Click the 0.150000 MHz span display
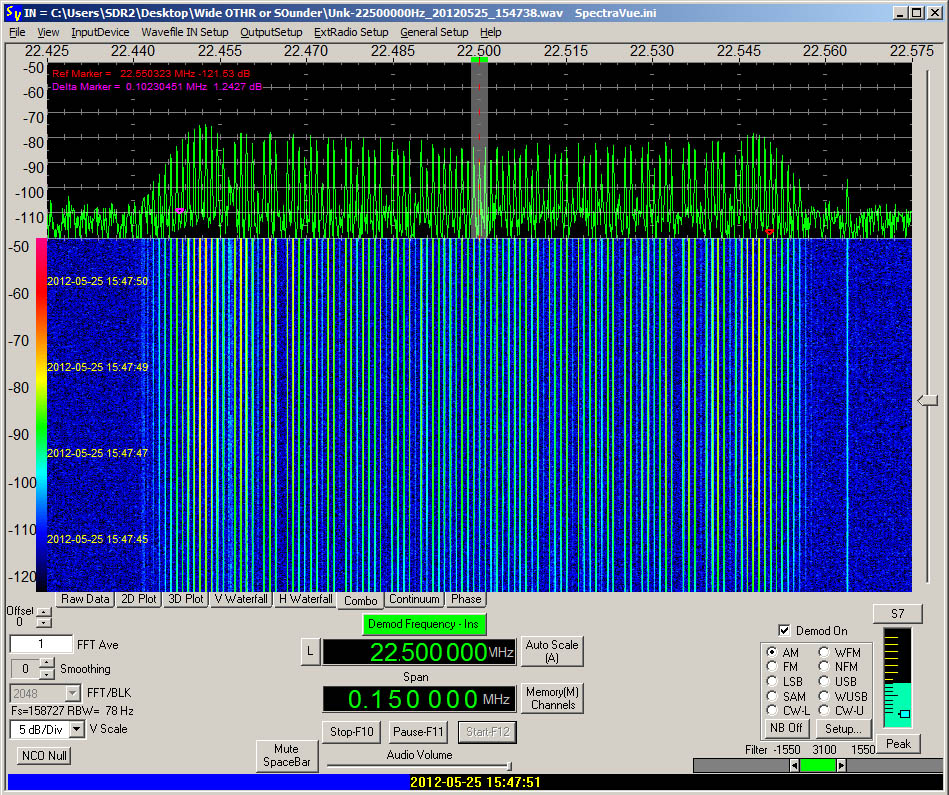The image size is (949, 795). pyautogui.click(x=419, y=699)
